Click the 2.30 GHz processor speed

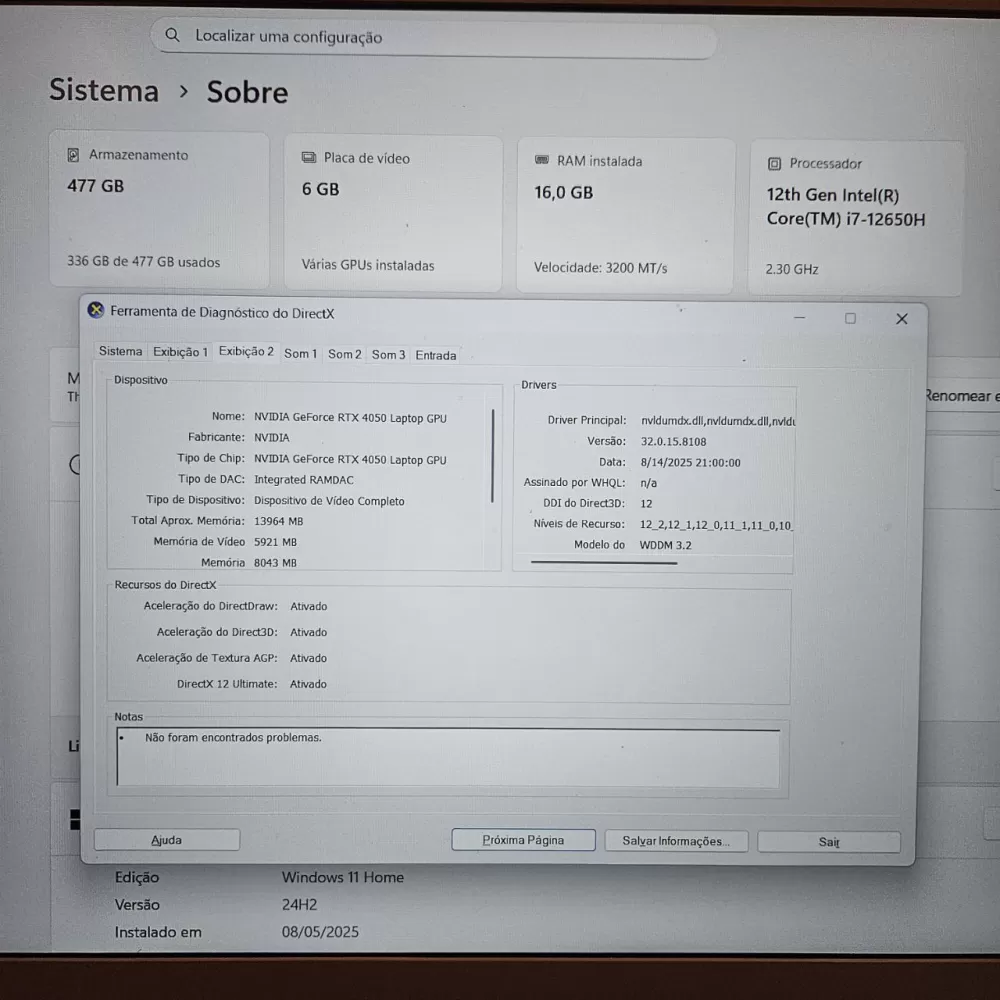792,269
